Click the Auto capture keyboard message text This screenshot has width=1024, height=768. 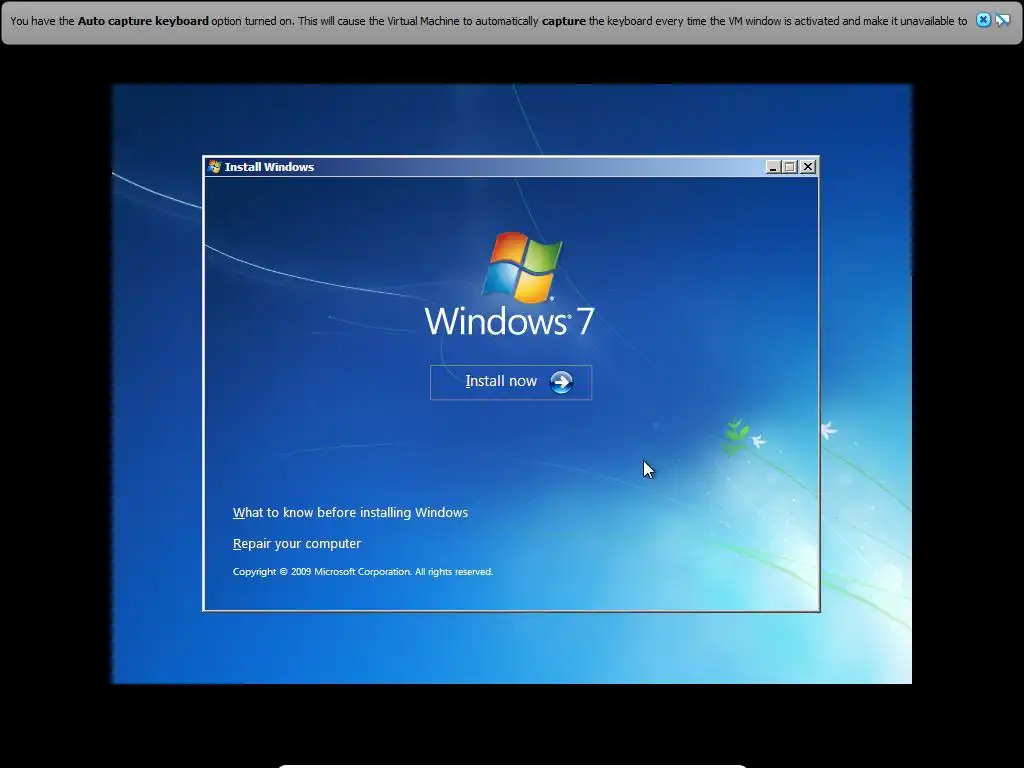point(488,21)
